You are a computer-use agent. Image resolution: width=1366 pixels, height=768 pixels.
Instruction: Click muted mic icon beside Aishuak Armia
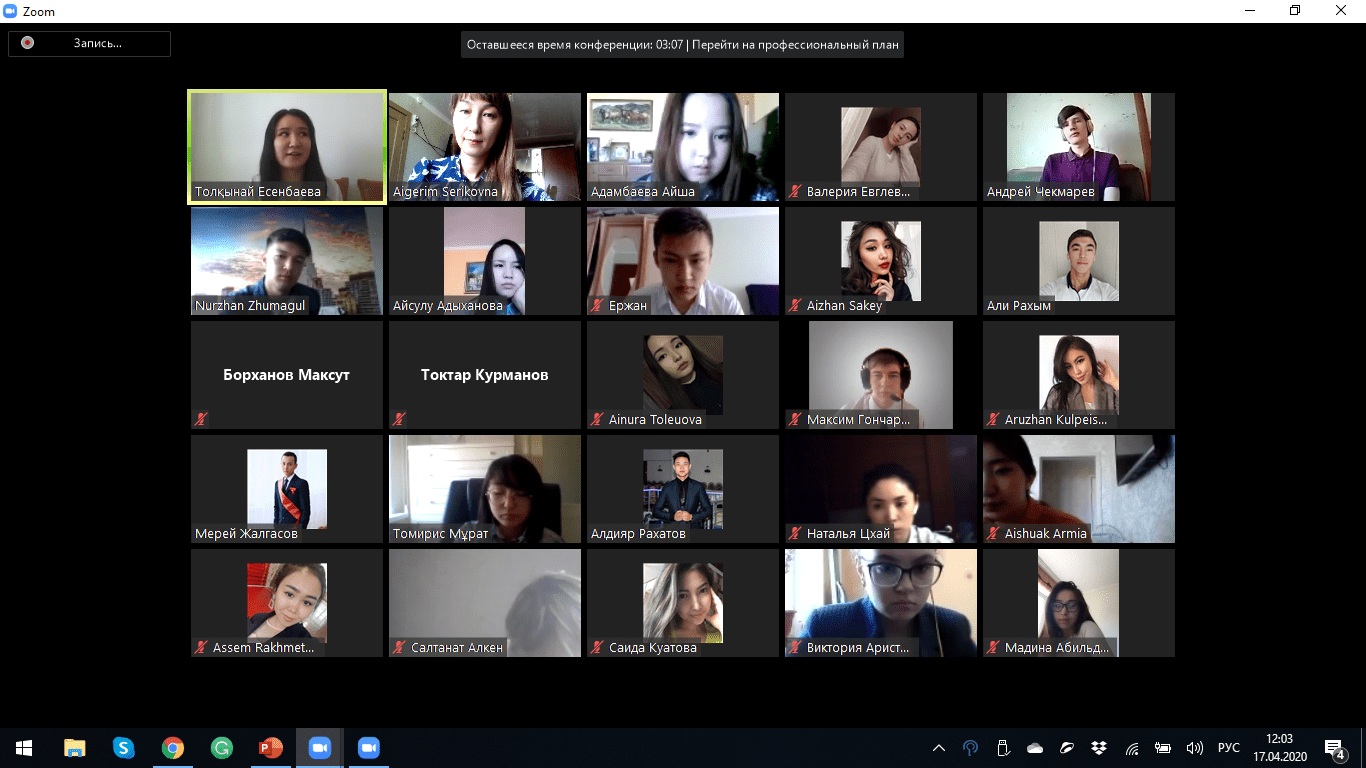(x=994, y=534)
